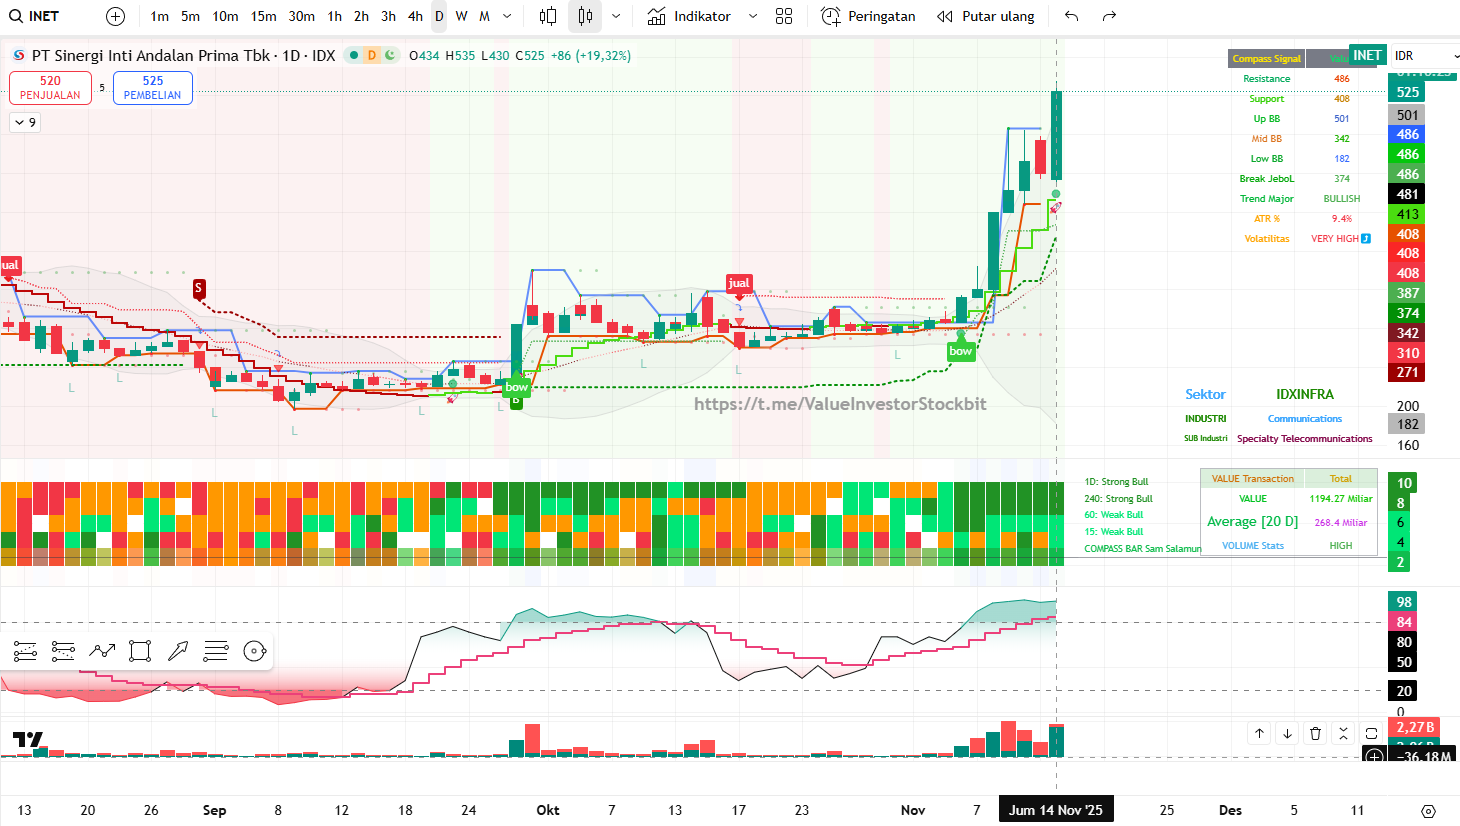Image resolution: width=1460 pixels, height=826 pixels.
Task: Click the highlighted candlestick chart style icon
Action: point(585,16)
